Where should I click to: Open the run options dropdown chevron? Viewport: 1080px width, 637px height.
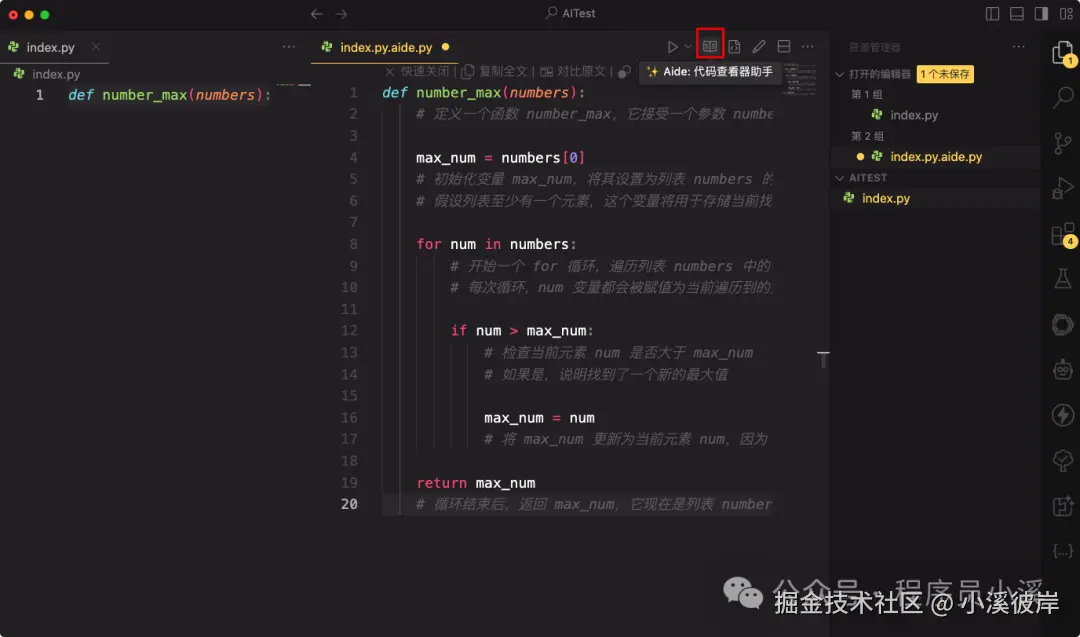689,45
